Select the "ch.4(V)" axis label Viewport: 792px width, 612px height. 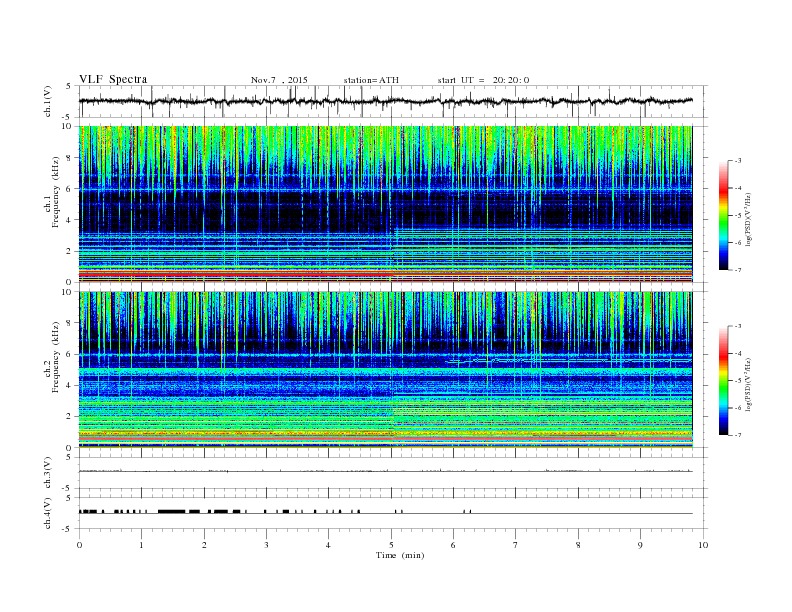pyautogui.click(x=48, y=513)
